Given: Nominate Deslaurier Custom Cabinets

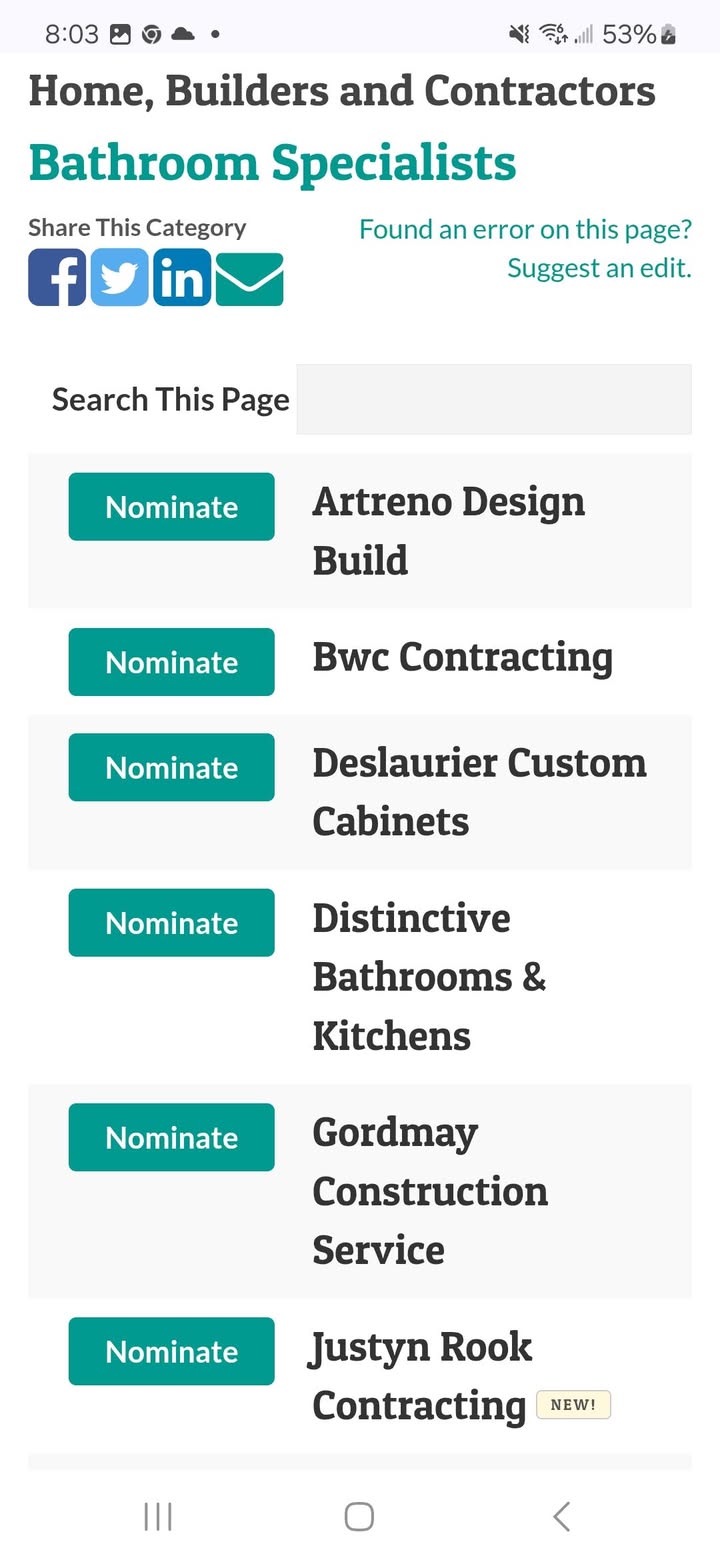Looking at the screenshot, I should tap(171, 767).
